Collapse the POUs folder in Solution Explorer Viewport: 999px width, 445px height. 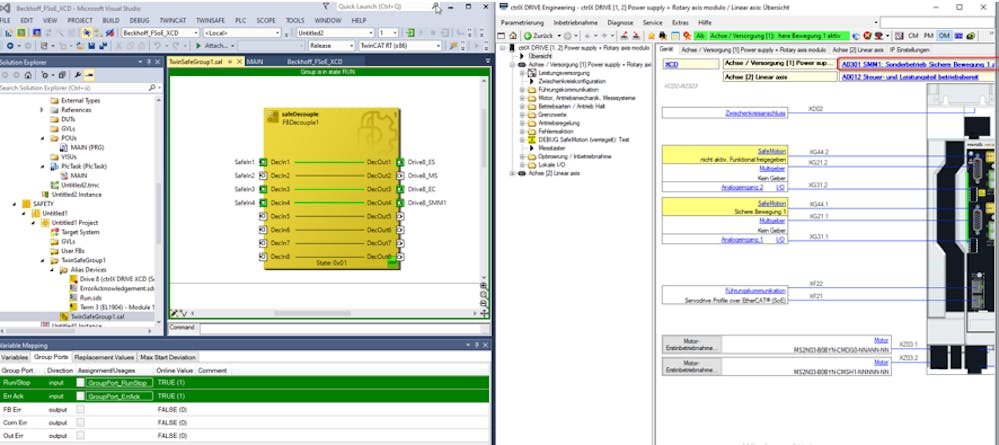coord(42,138)
